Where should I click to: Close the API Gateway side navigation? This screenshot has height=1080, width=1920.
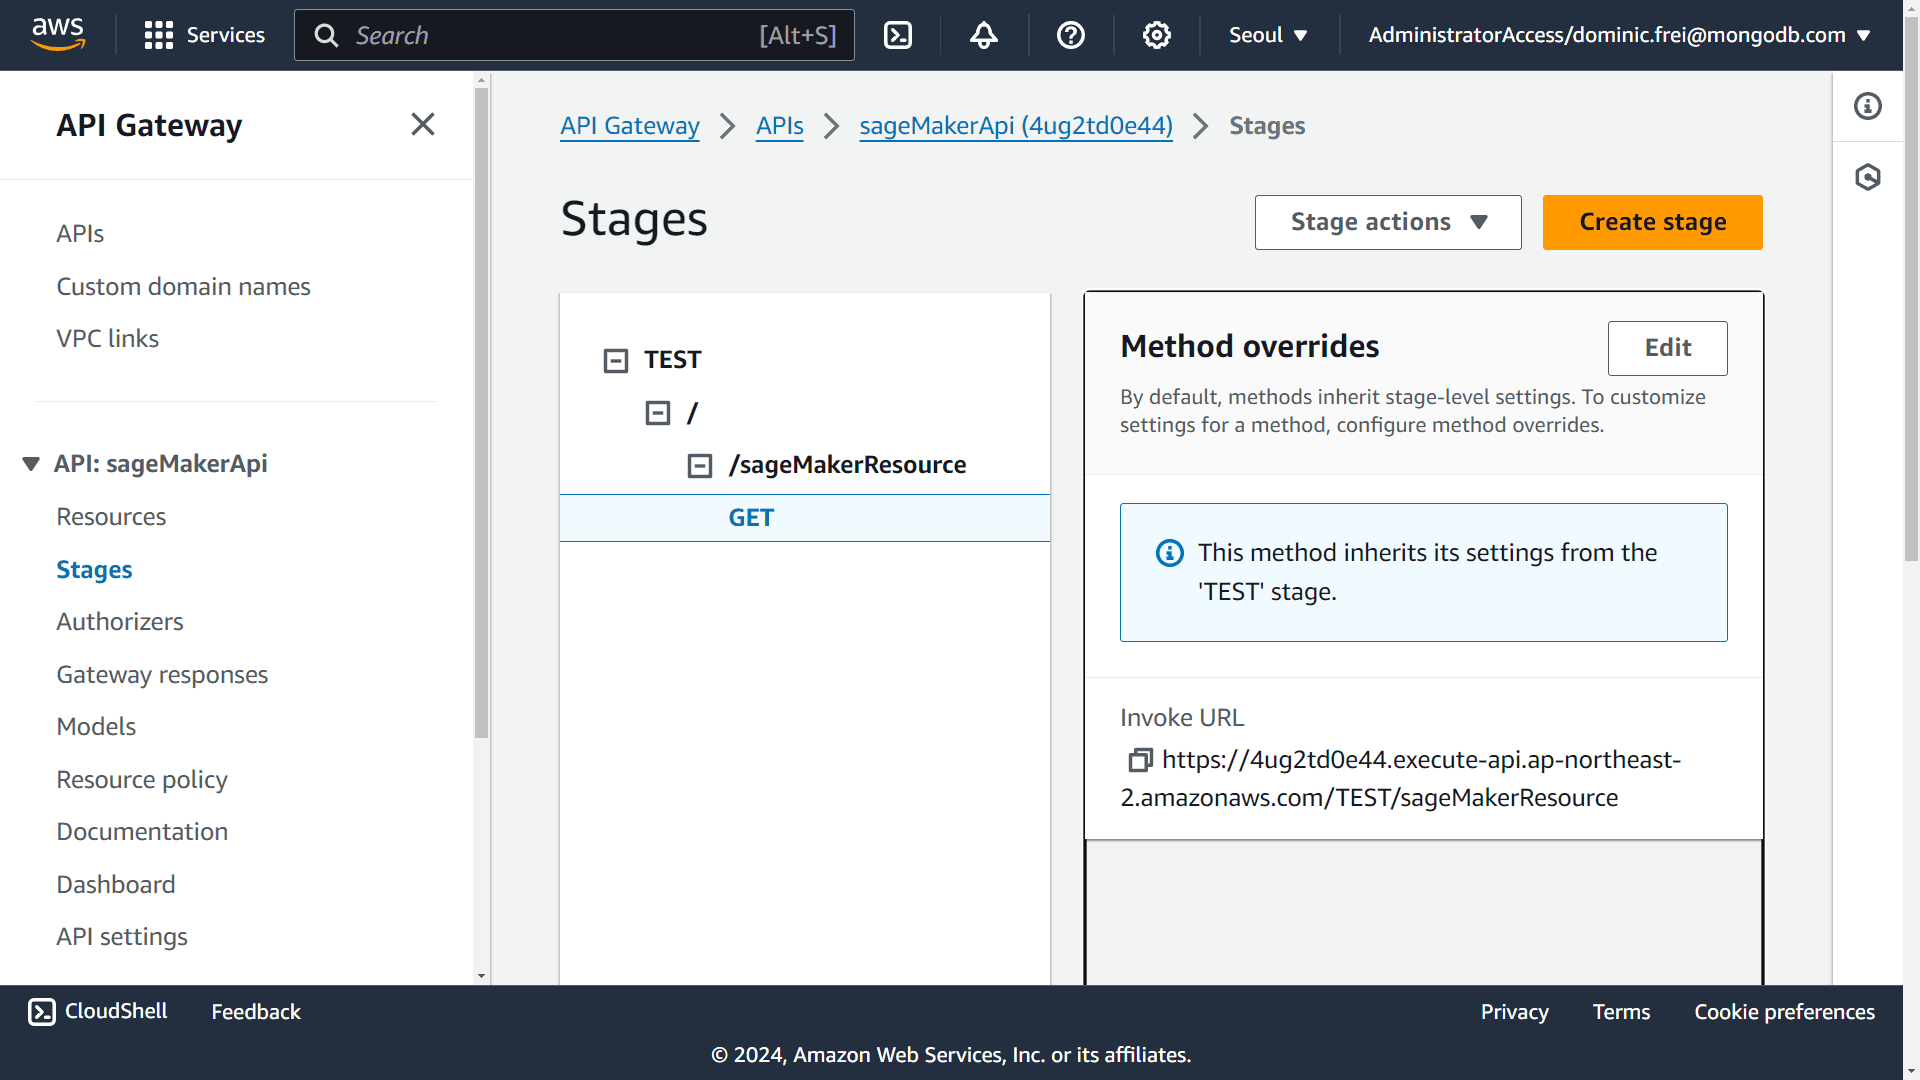pyautogui.click(x=423, y=124)
